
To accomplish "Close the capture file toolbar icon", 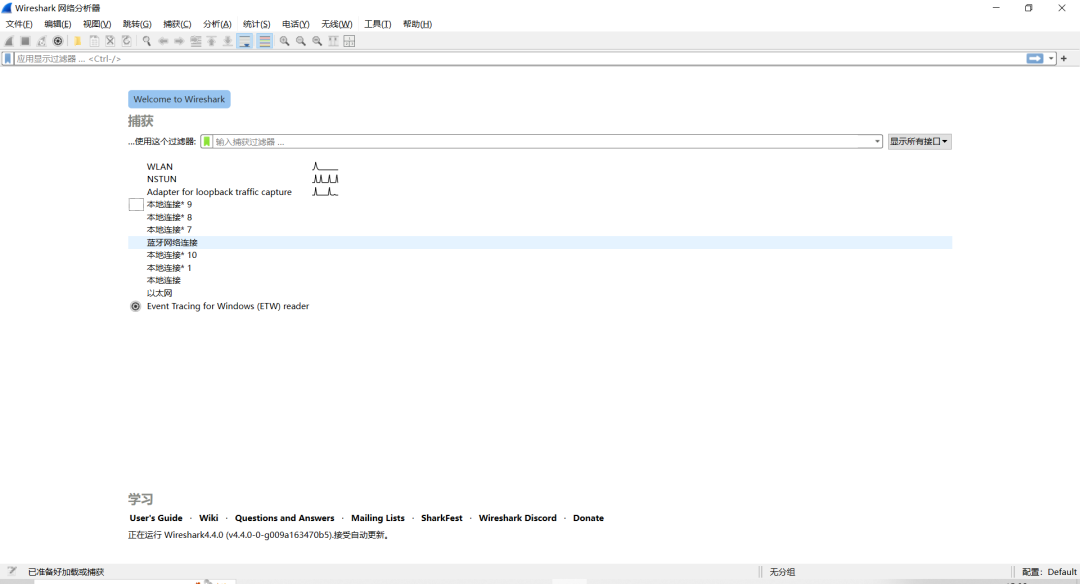I will pyautogui.click(x=110, y=41).
